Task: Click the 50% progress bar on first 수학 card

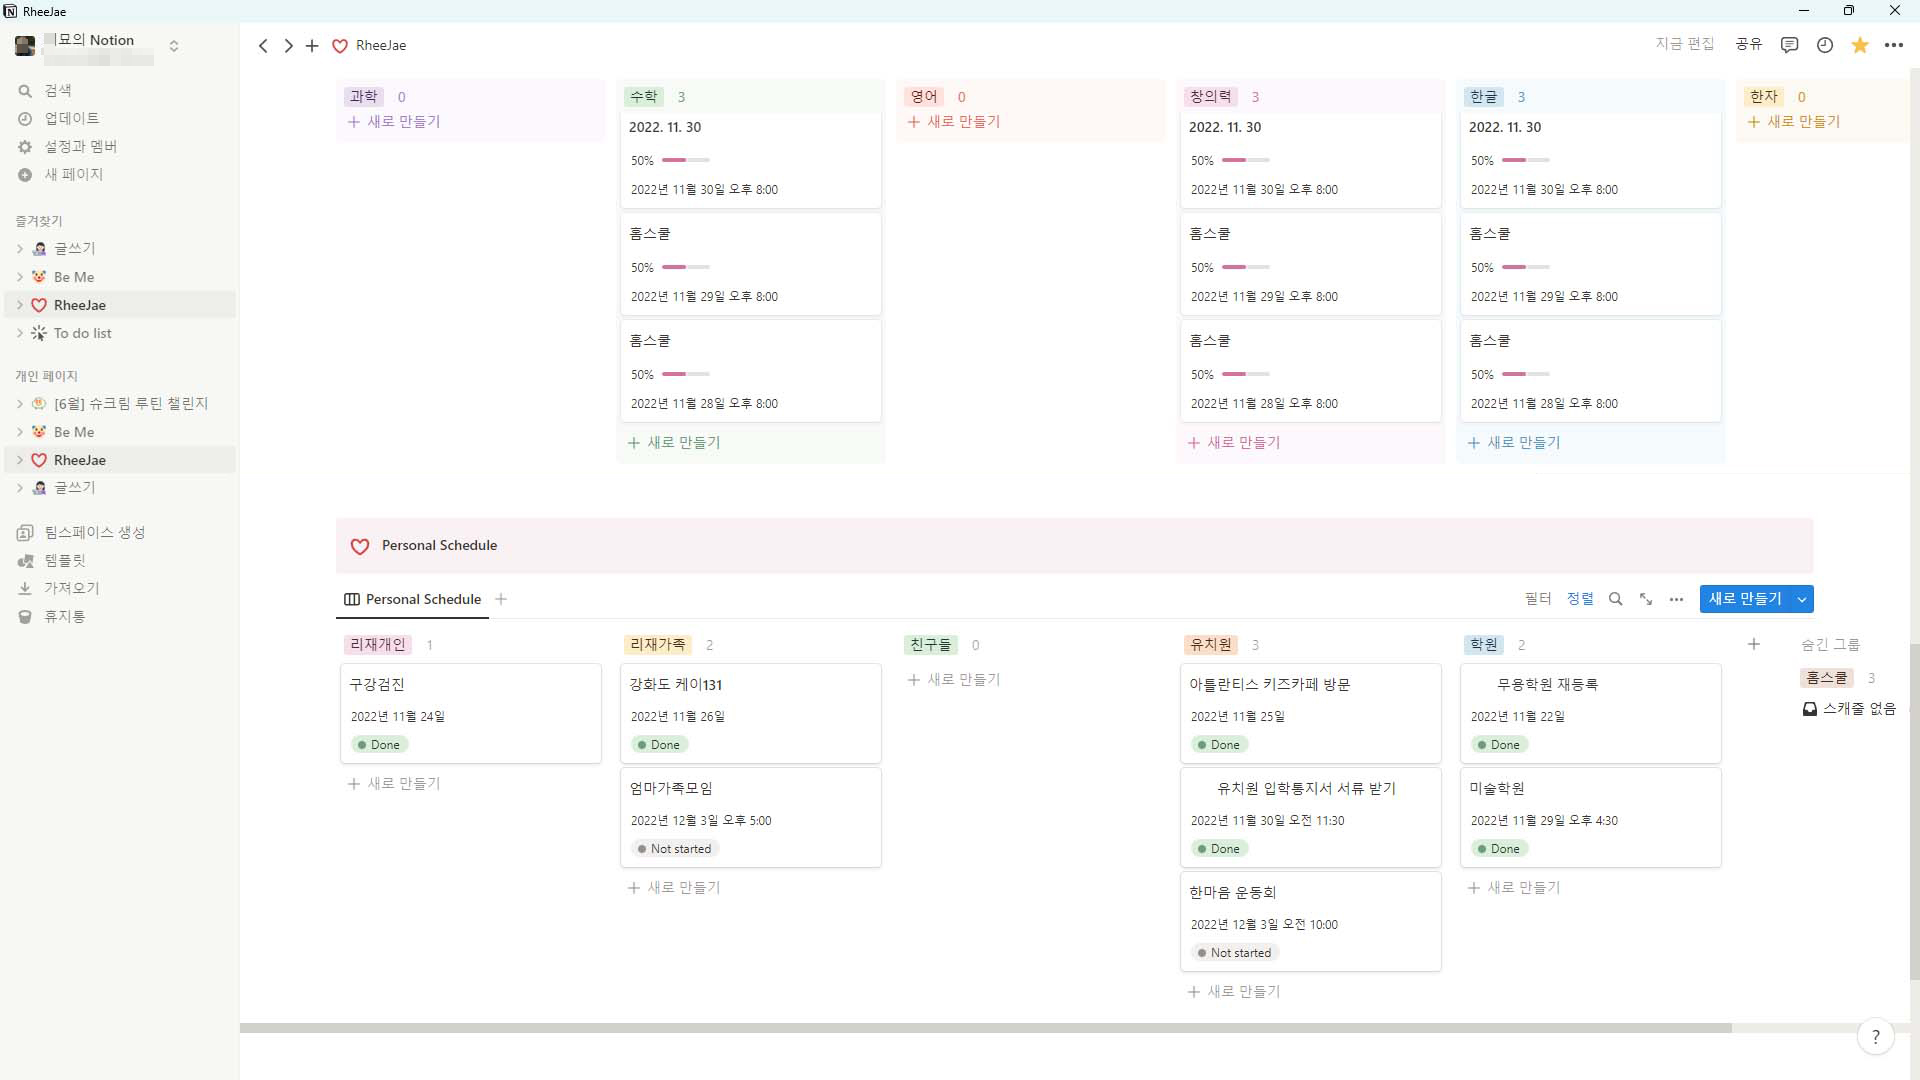Action: point(685,160)
